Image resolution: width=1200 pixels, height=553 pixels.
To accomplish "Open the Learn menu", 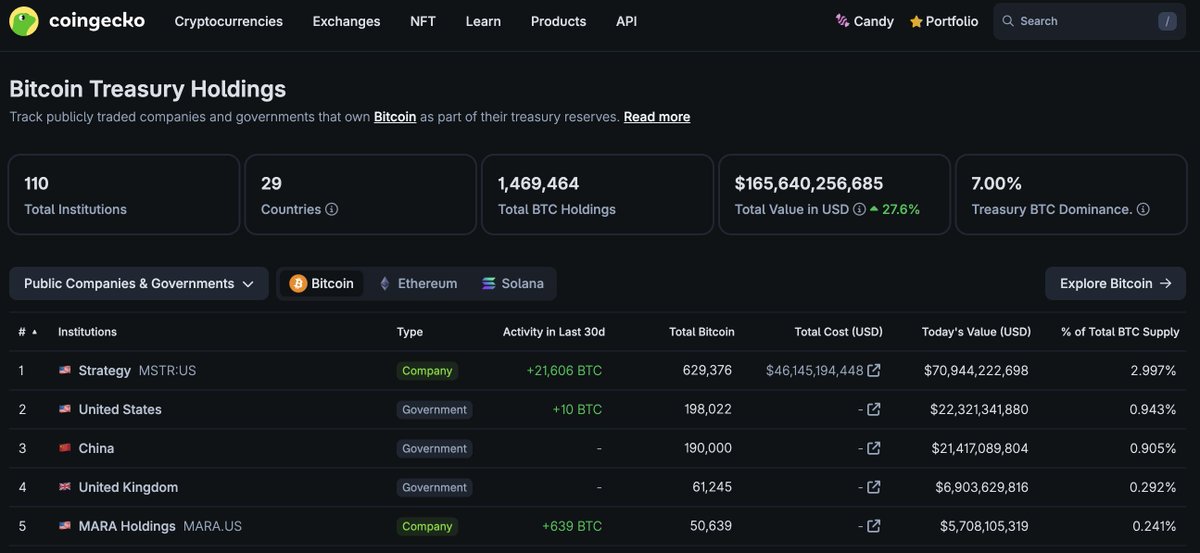I will click(x=483, y=21).
